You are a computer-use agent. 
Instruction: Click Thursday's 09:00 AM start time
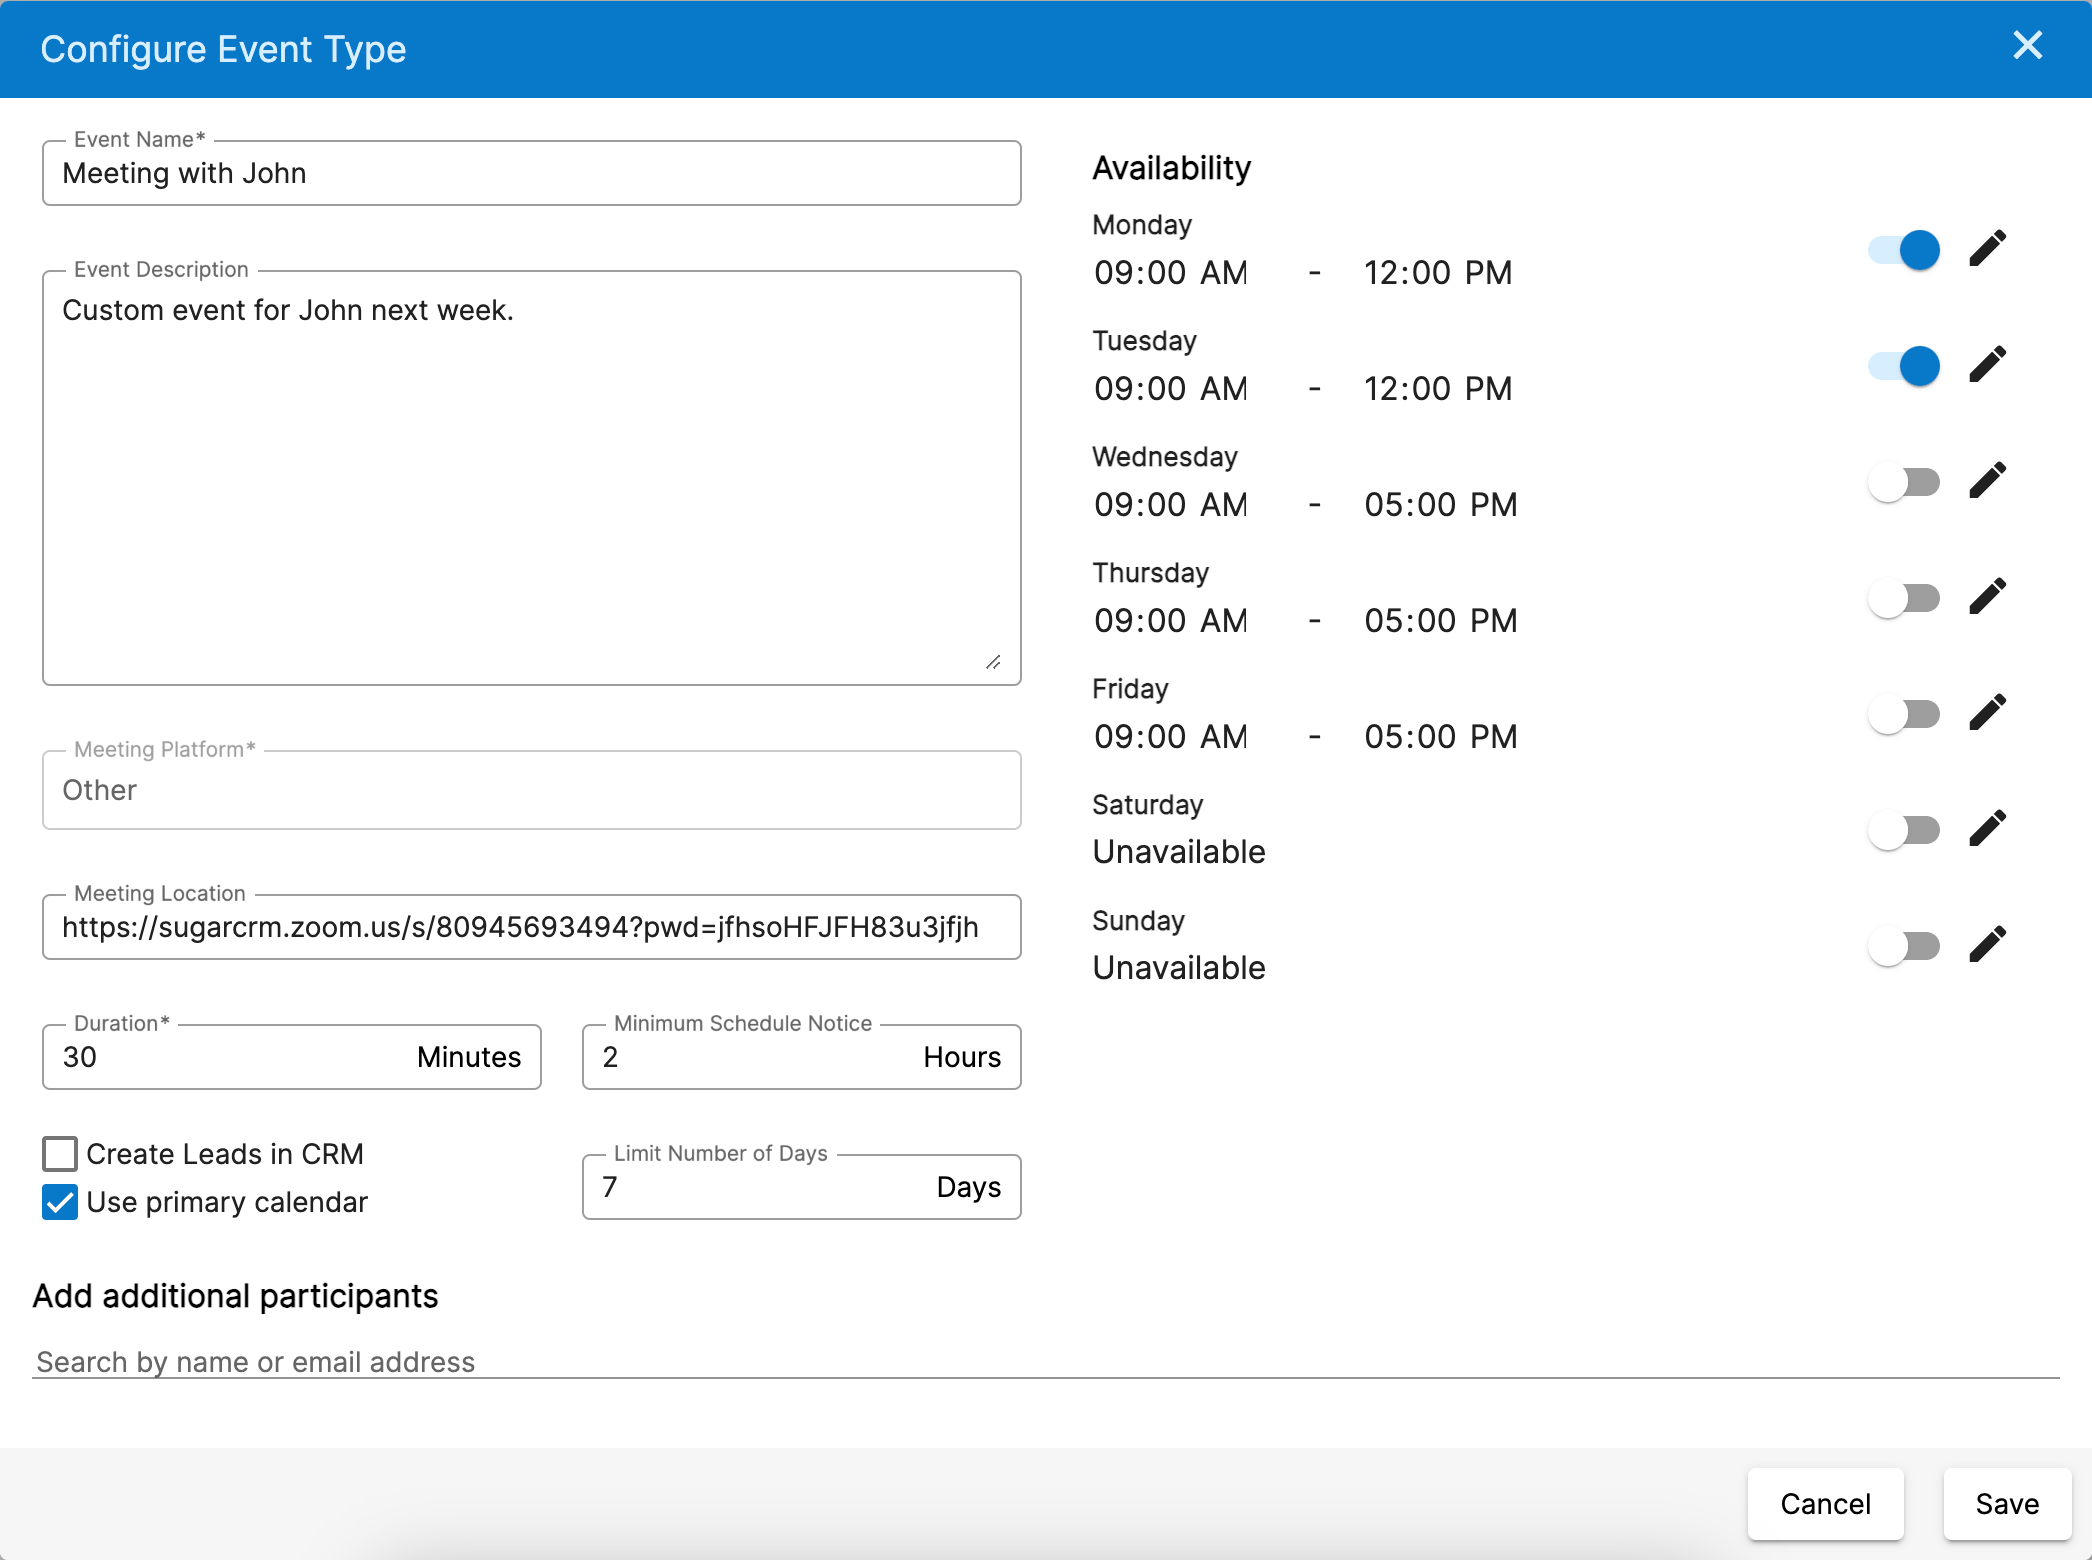coord(1170,620)
